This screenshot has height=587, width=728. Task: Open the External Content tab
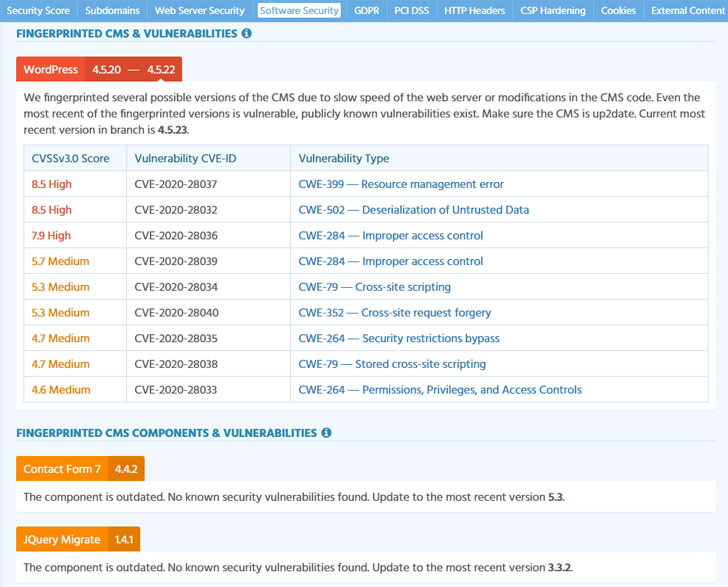point(687,11)
